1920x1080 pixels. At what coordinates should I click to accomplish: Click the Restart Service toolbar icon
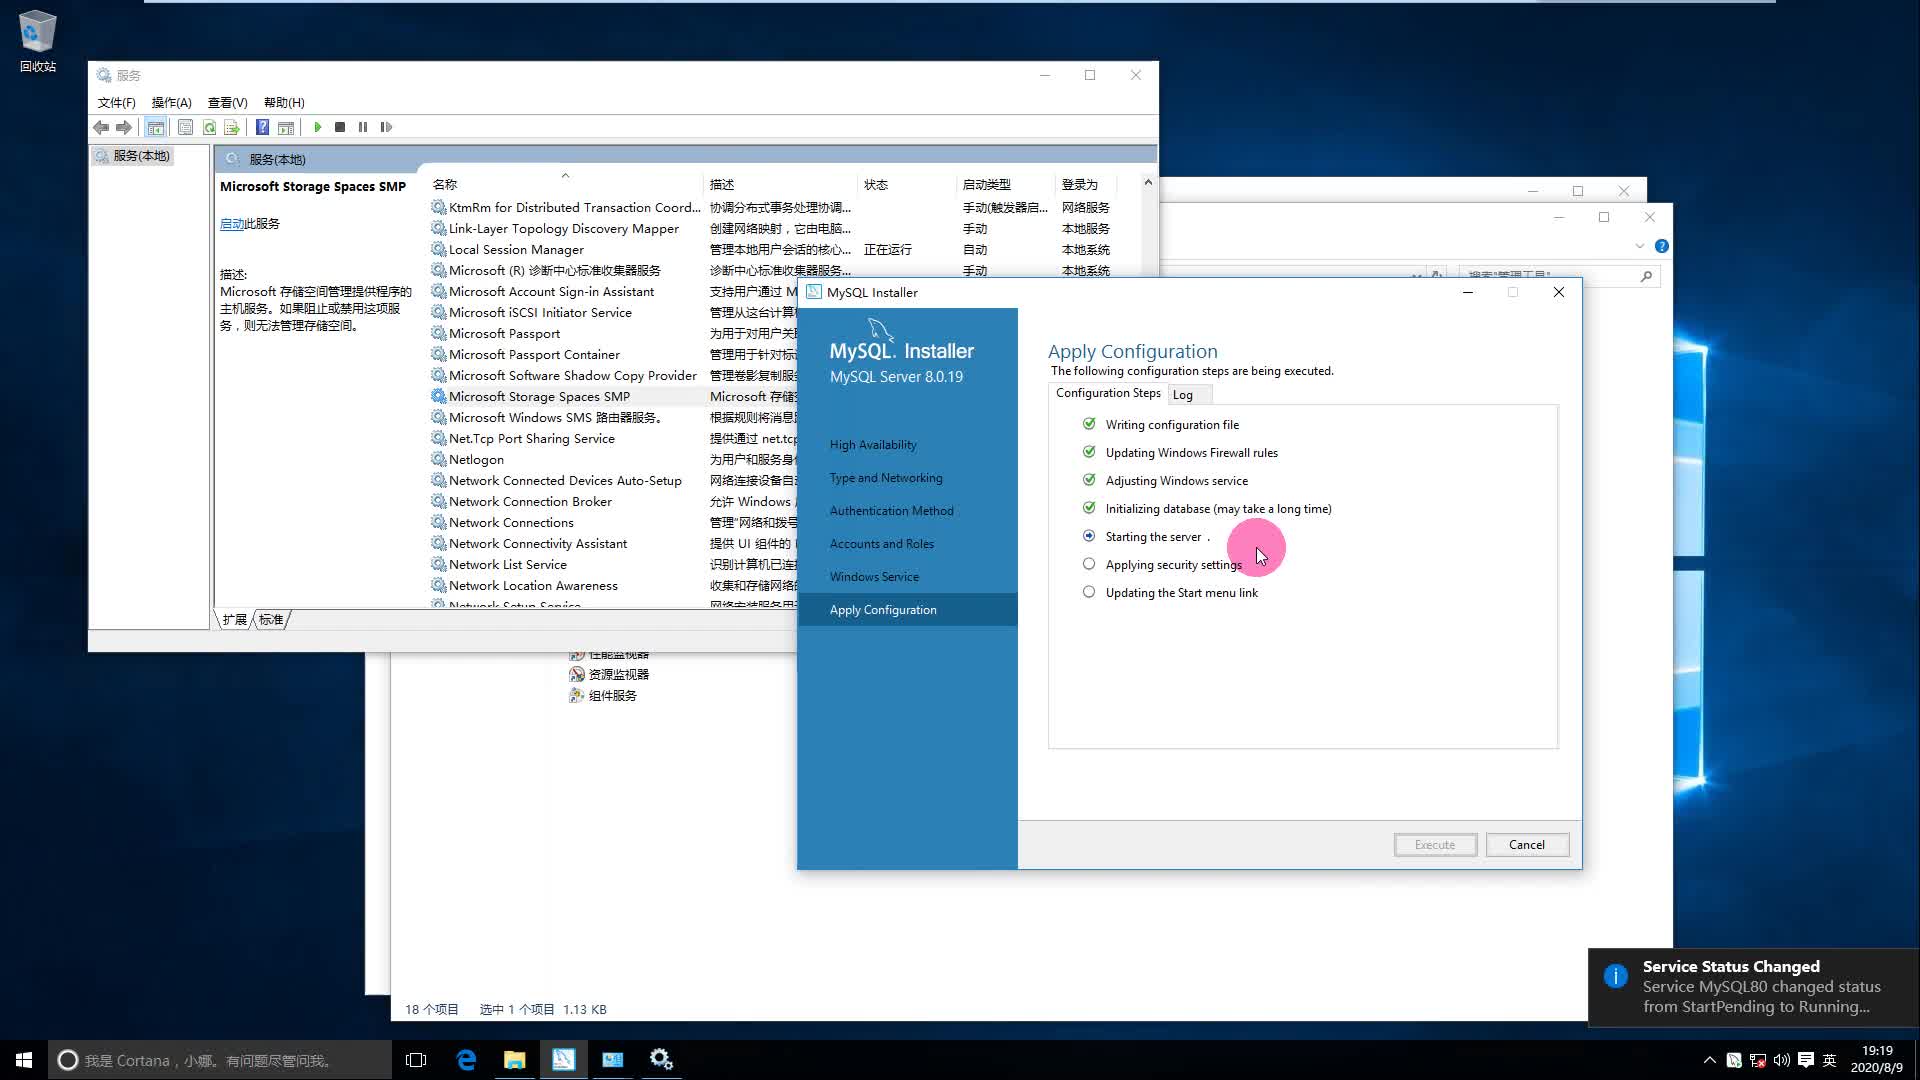pyautogui.click(x=387, y=127)
